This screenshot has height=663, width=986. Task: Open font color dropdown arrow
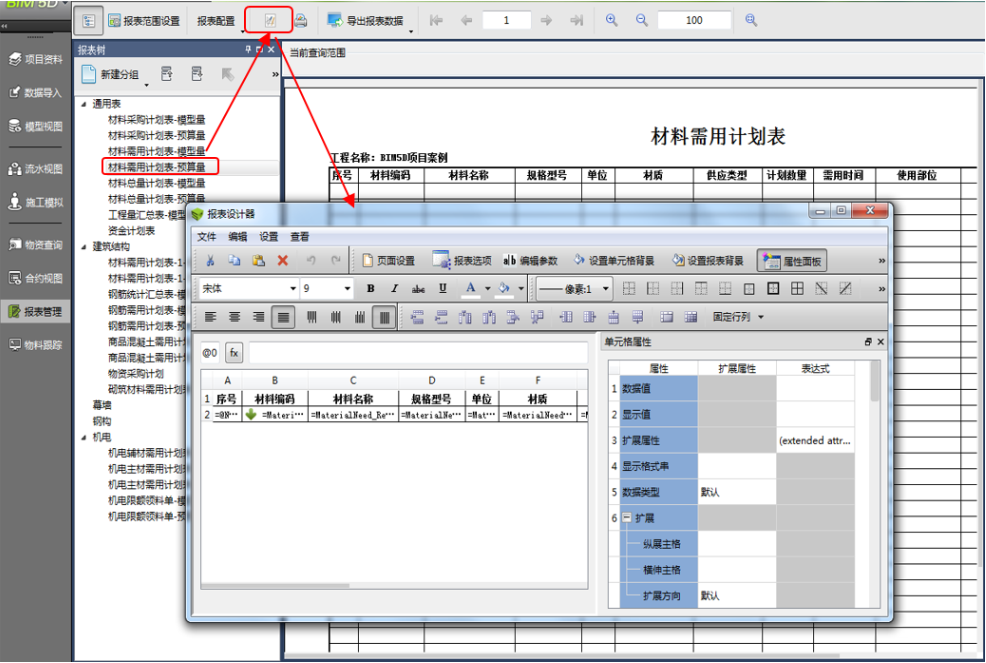click(x=487, y=289)
